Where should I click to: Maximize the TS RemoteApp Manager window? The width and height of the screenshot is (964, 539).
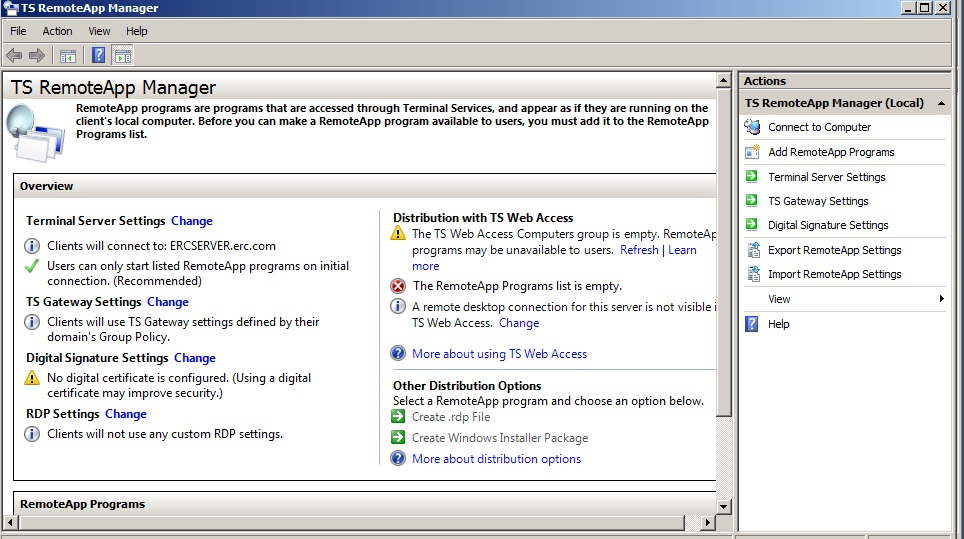(925, 8)
